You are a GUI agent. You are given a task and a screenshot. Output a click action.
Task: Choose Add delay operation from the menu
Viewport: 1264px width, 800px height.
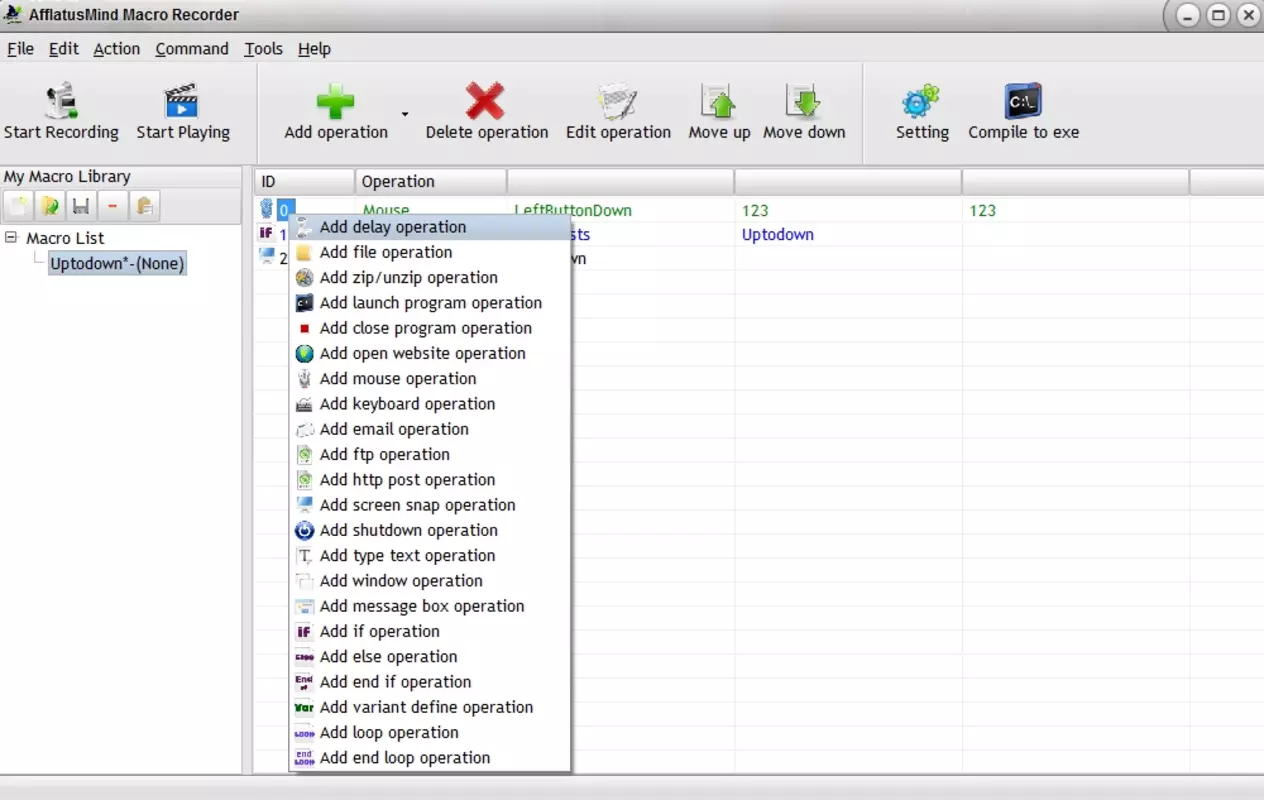coord(430,227)
